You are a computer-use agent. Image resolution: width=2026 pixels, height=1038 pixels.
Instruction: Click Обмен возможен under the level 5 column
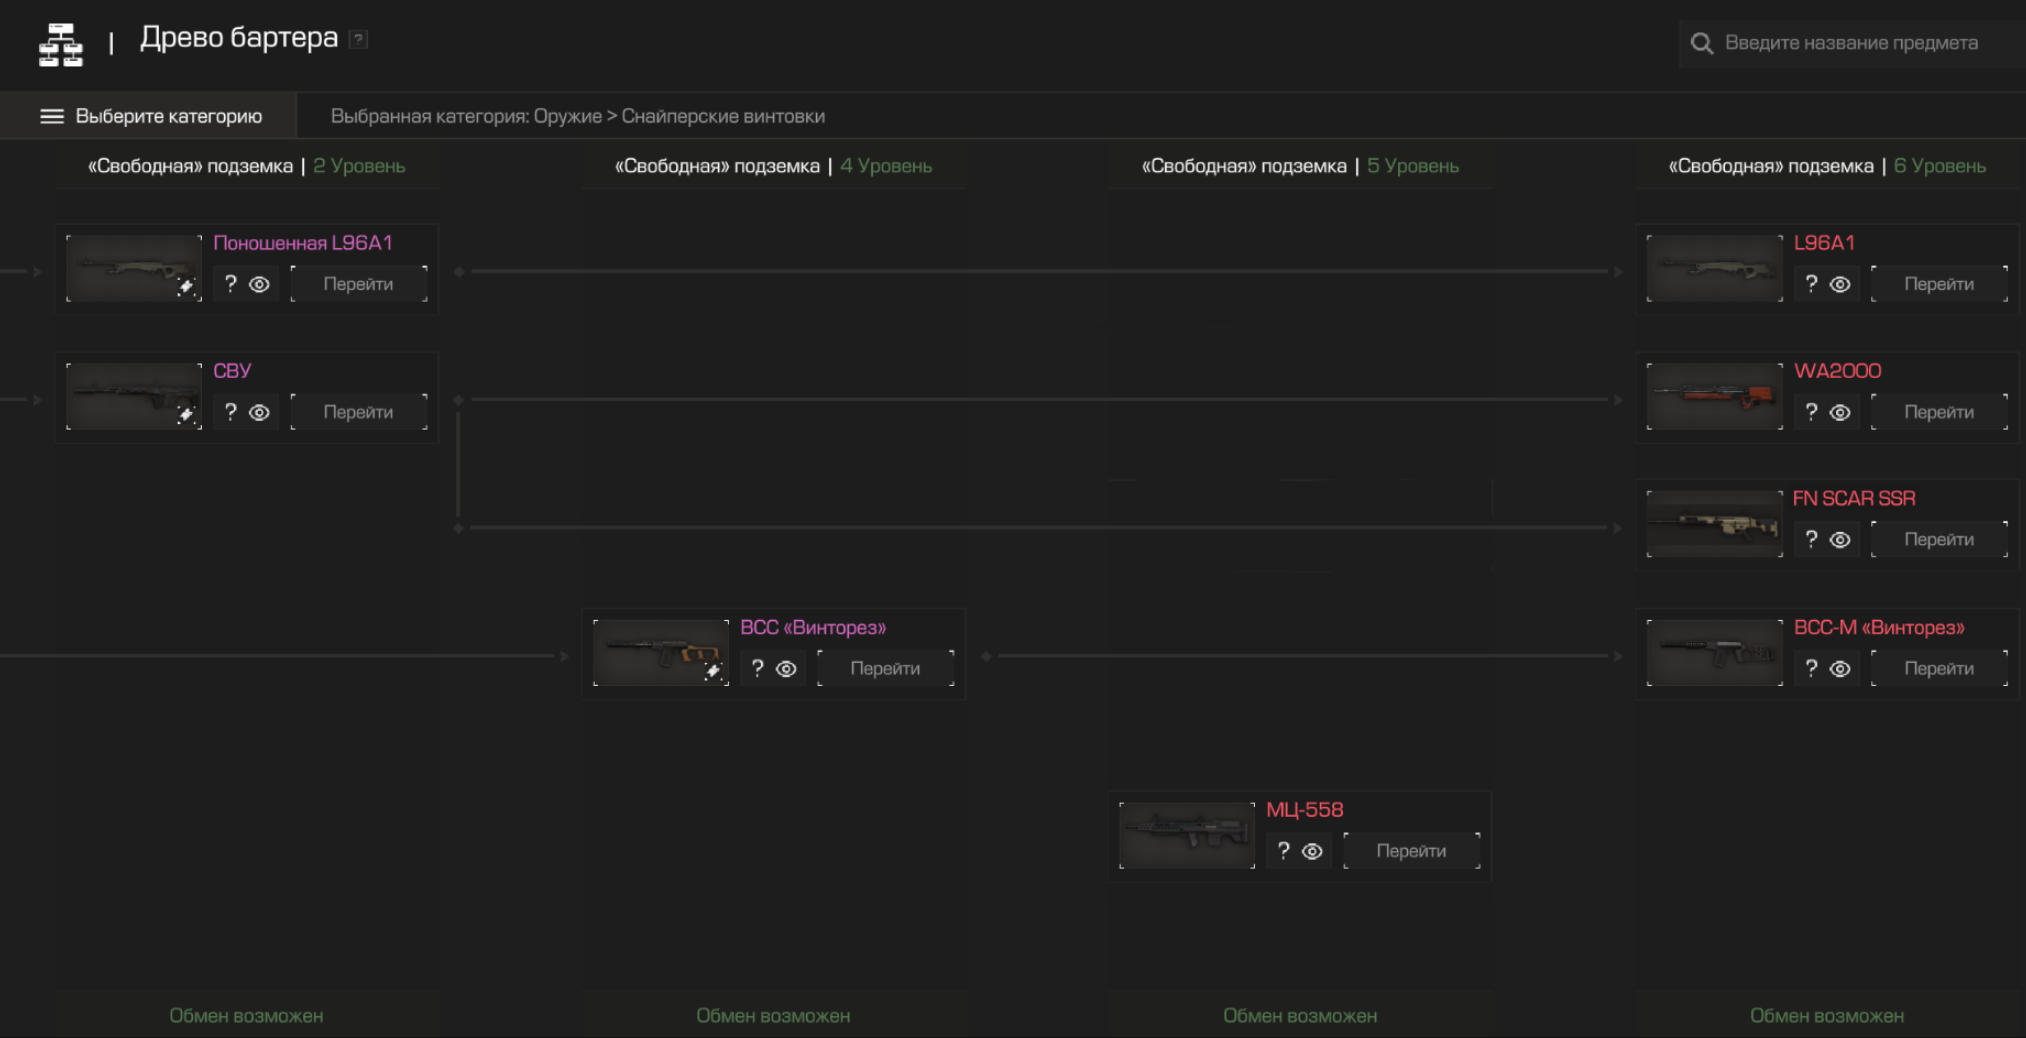(1300, 1016)
